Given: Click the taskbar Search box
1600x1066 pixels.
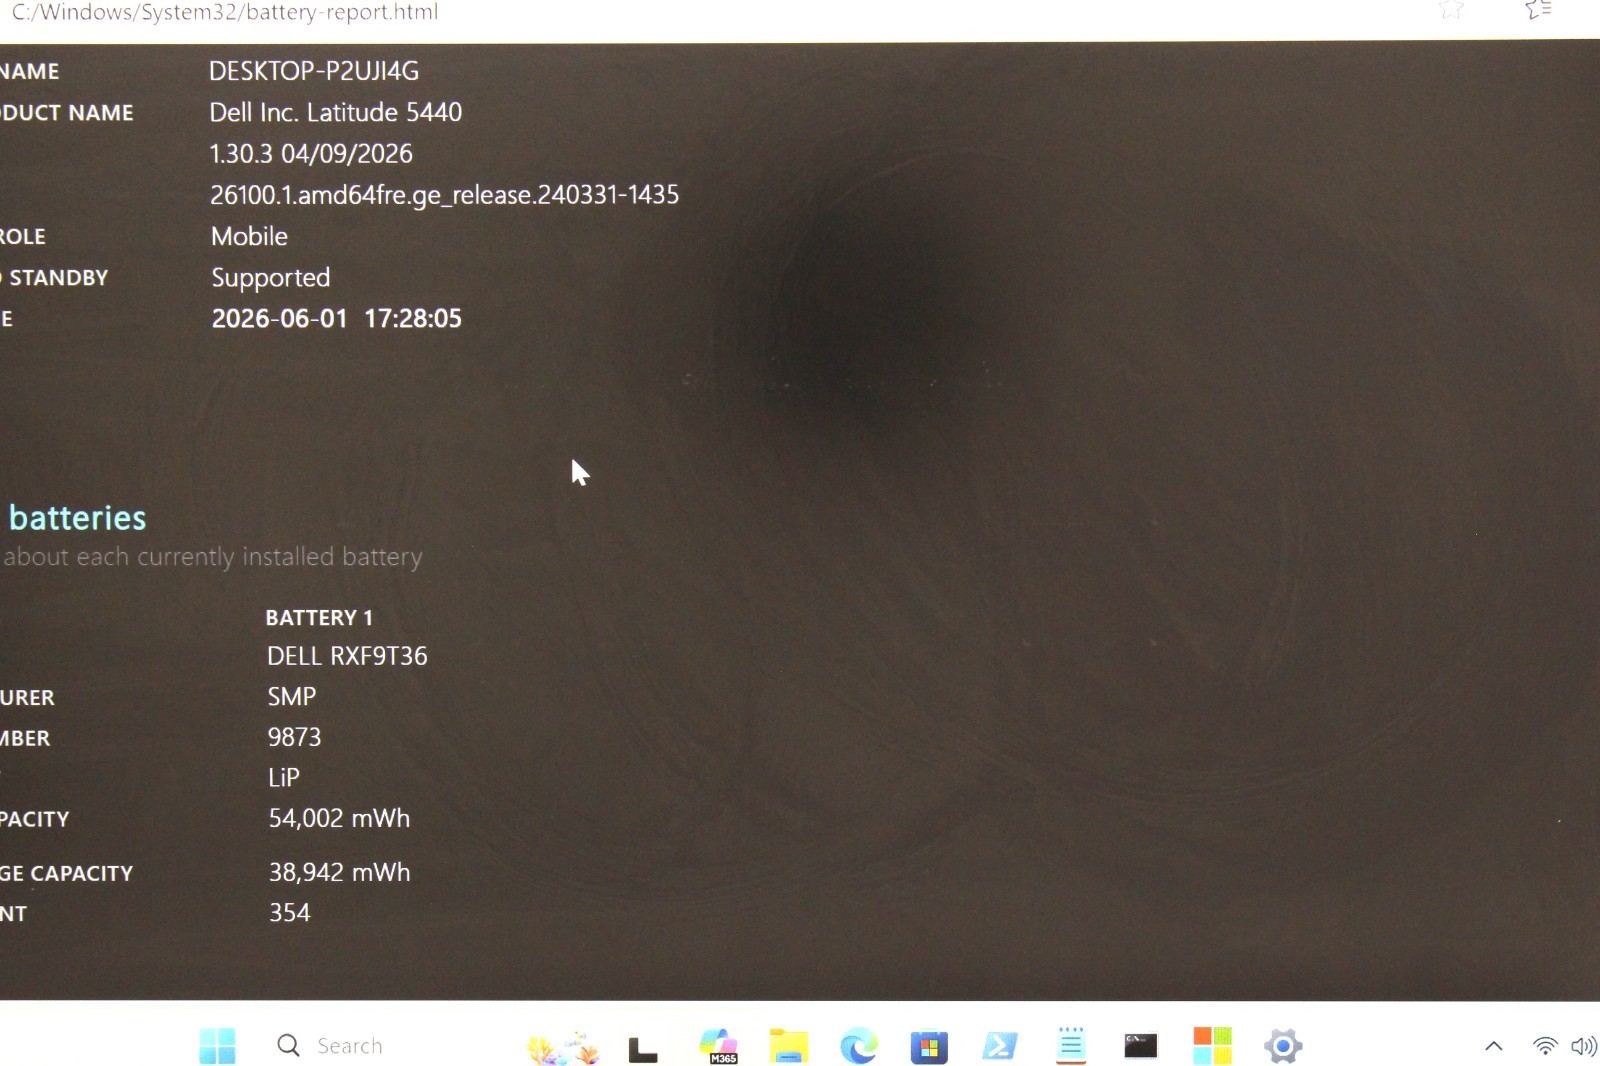Looking at the screenshot, I should 330,1046.
